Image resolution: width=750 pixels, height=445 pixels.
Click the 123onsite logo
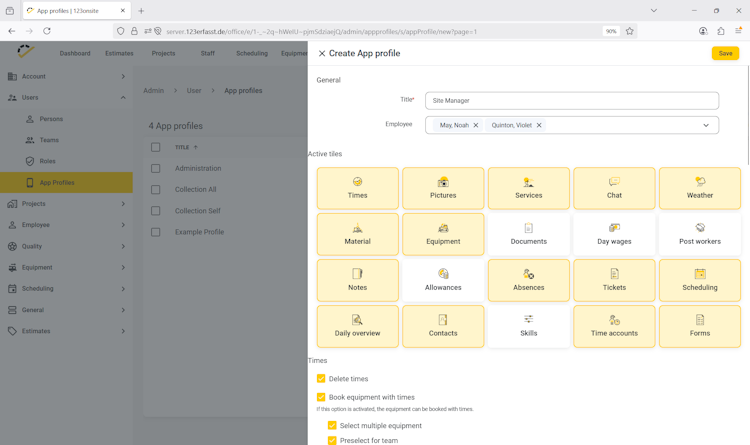26,51
